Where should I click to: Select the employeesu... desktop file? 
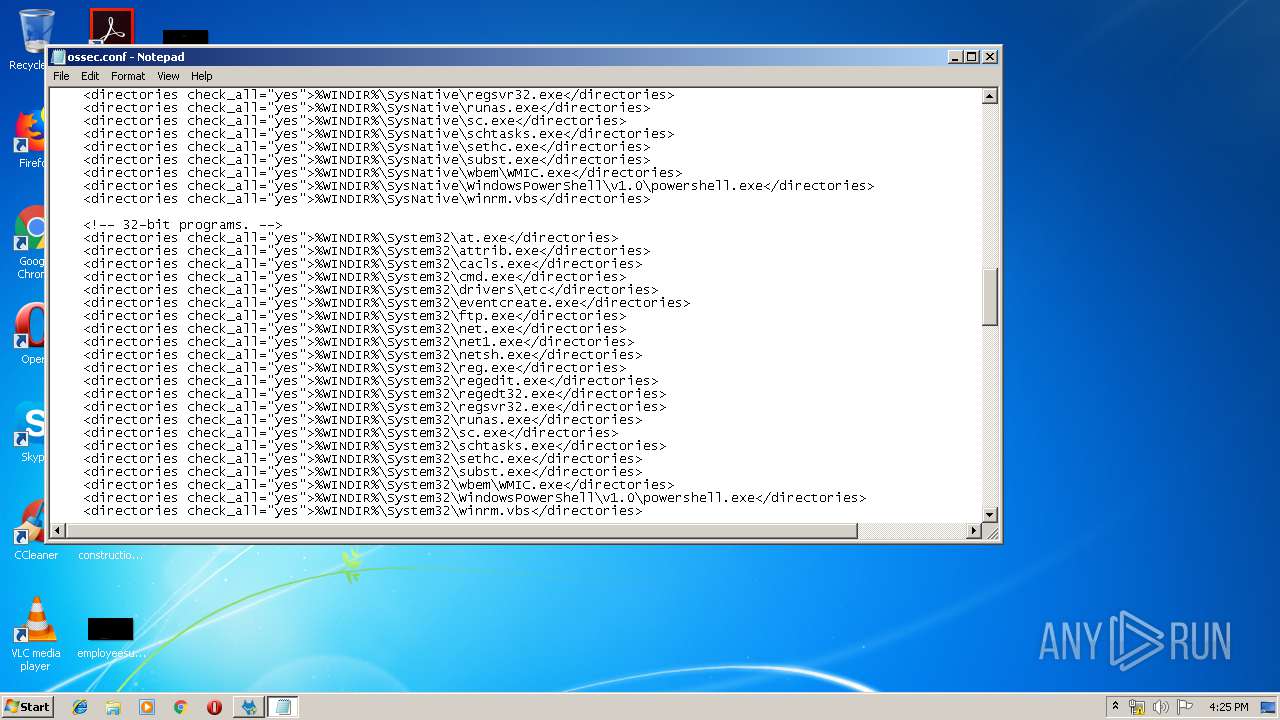[111, 638]
